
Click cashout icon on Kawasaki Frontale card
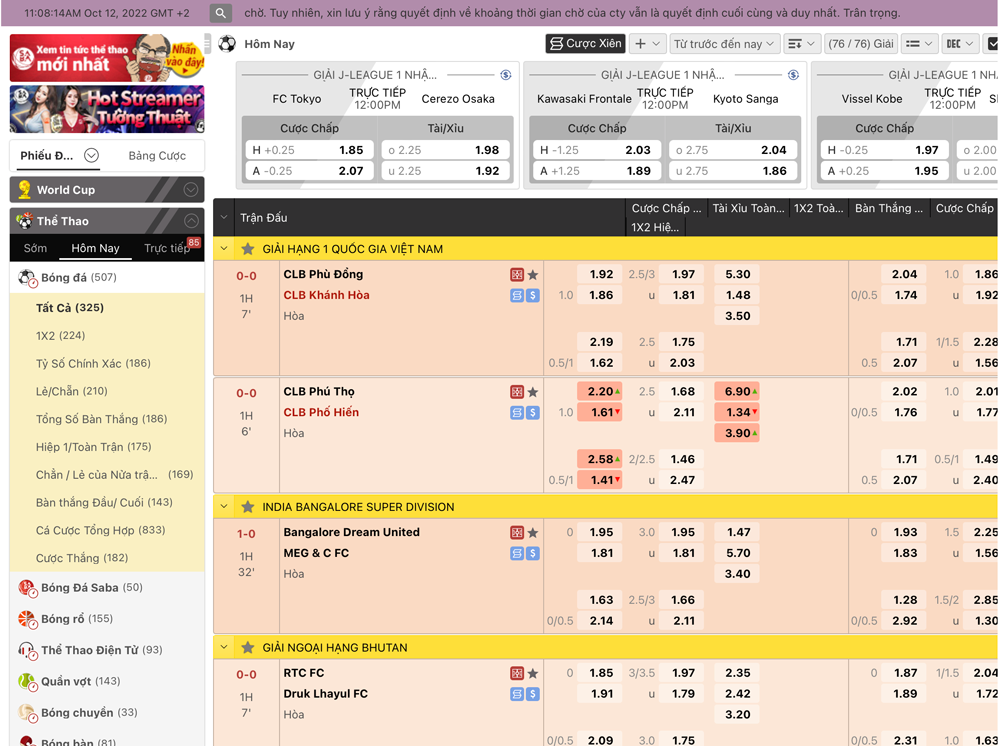pos(793,75)
